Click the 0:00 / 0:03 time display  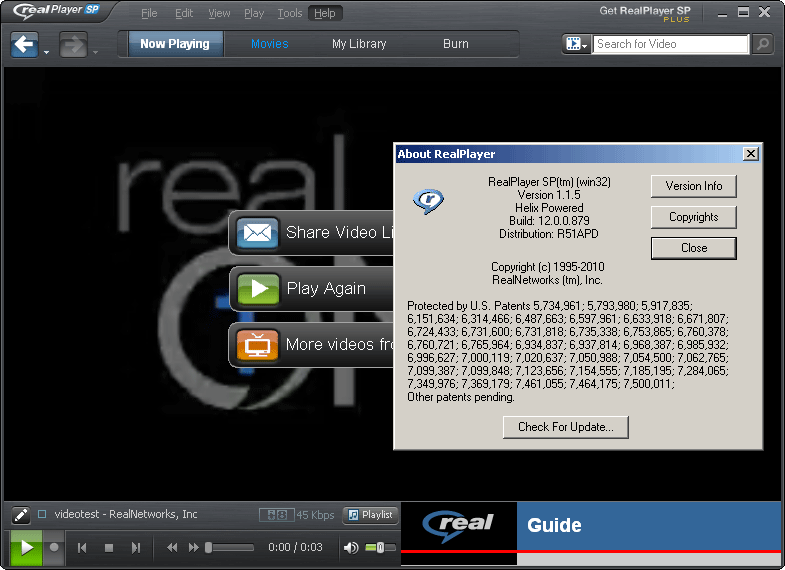[x=295, y=547]
